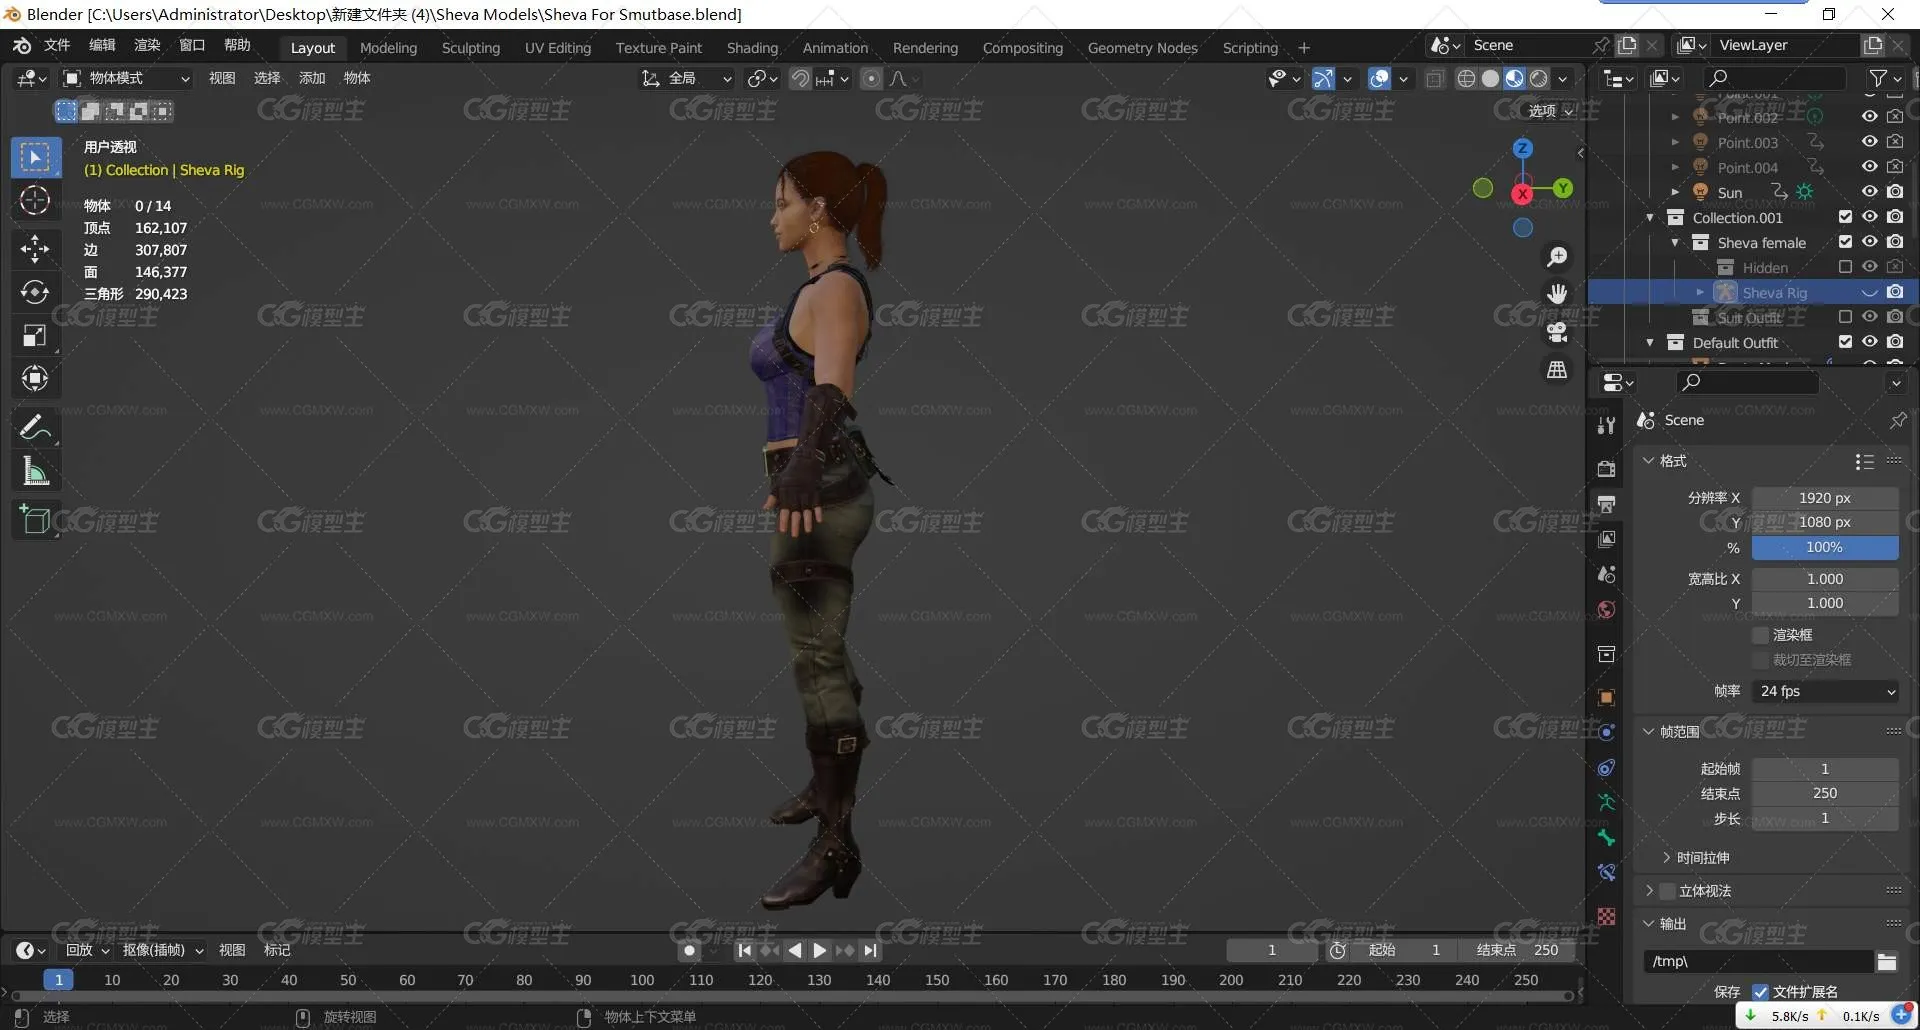
Task: Enable the 渲染框 render region checkbox
Action: [1761, 635]
